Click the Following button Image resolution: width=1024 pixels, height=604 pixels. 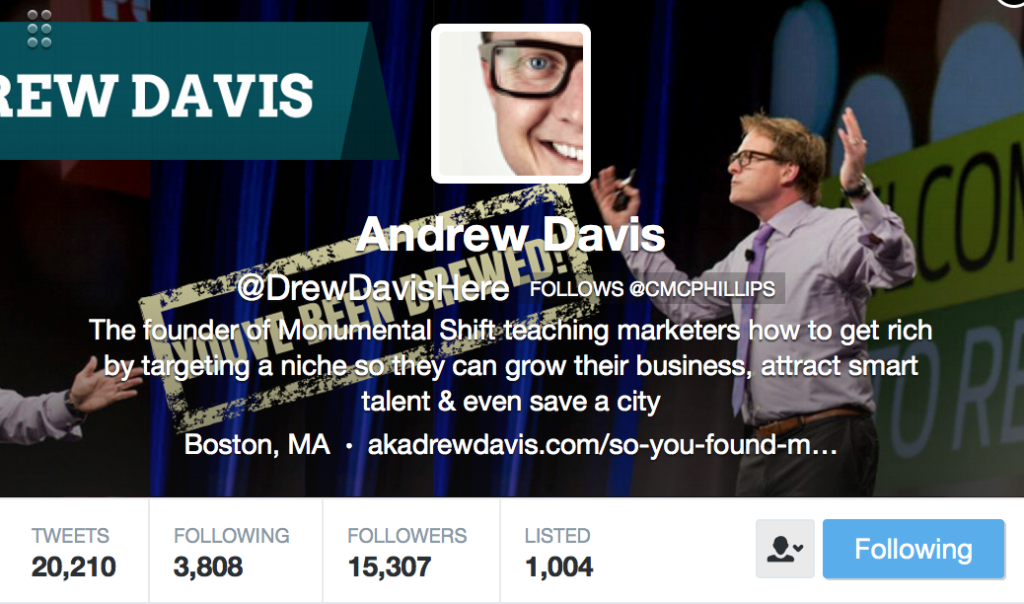913,549
